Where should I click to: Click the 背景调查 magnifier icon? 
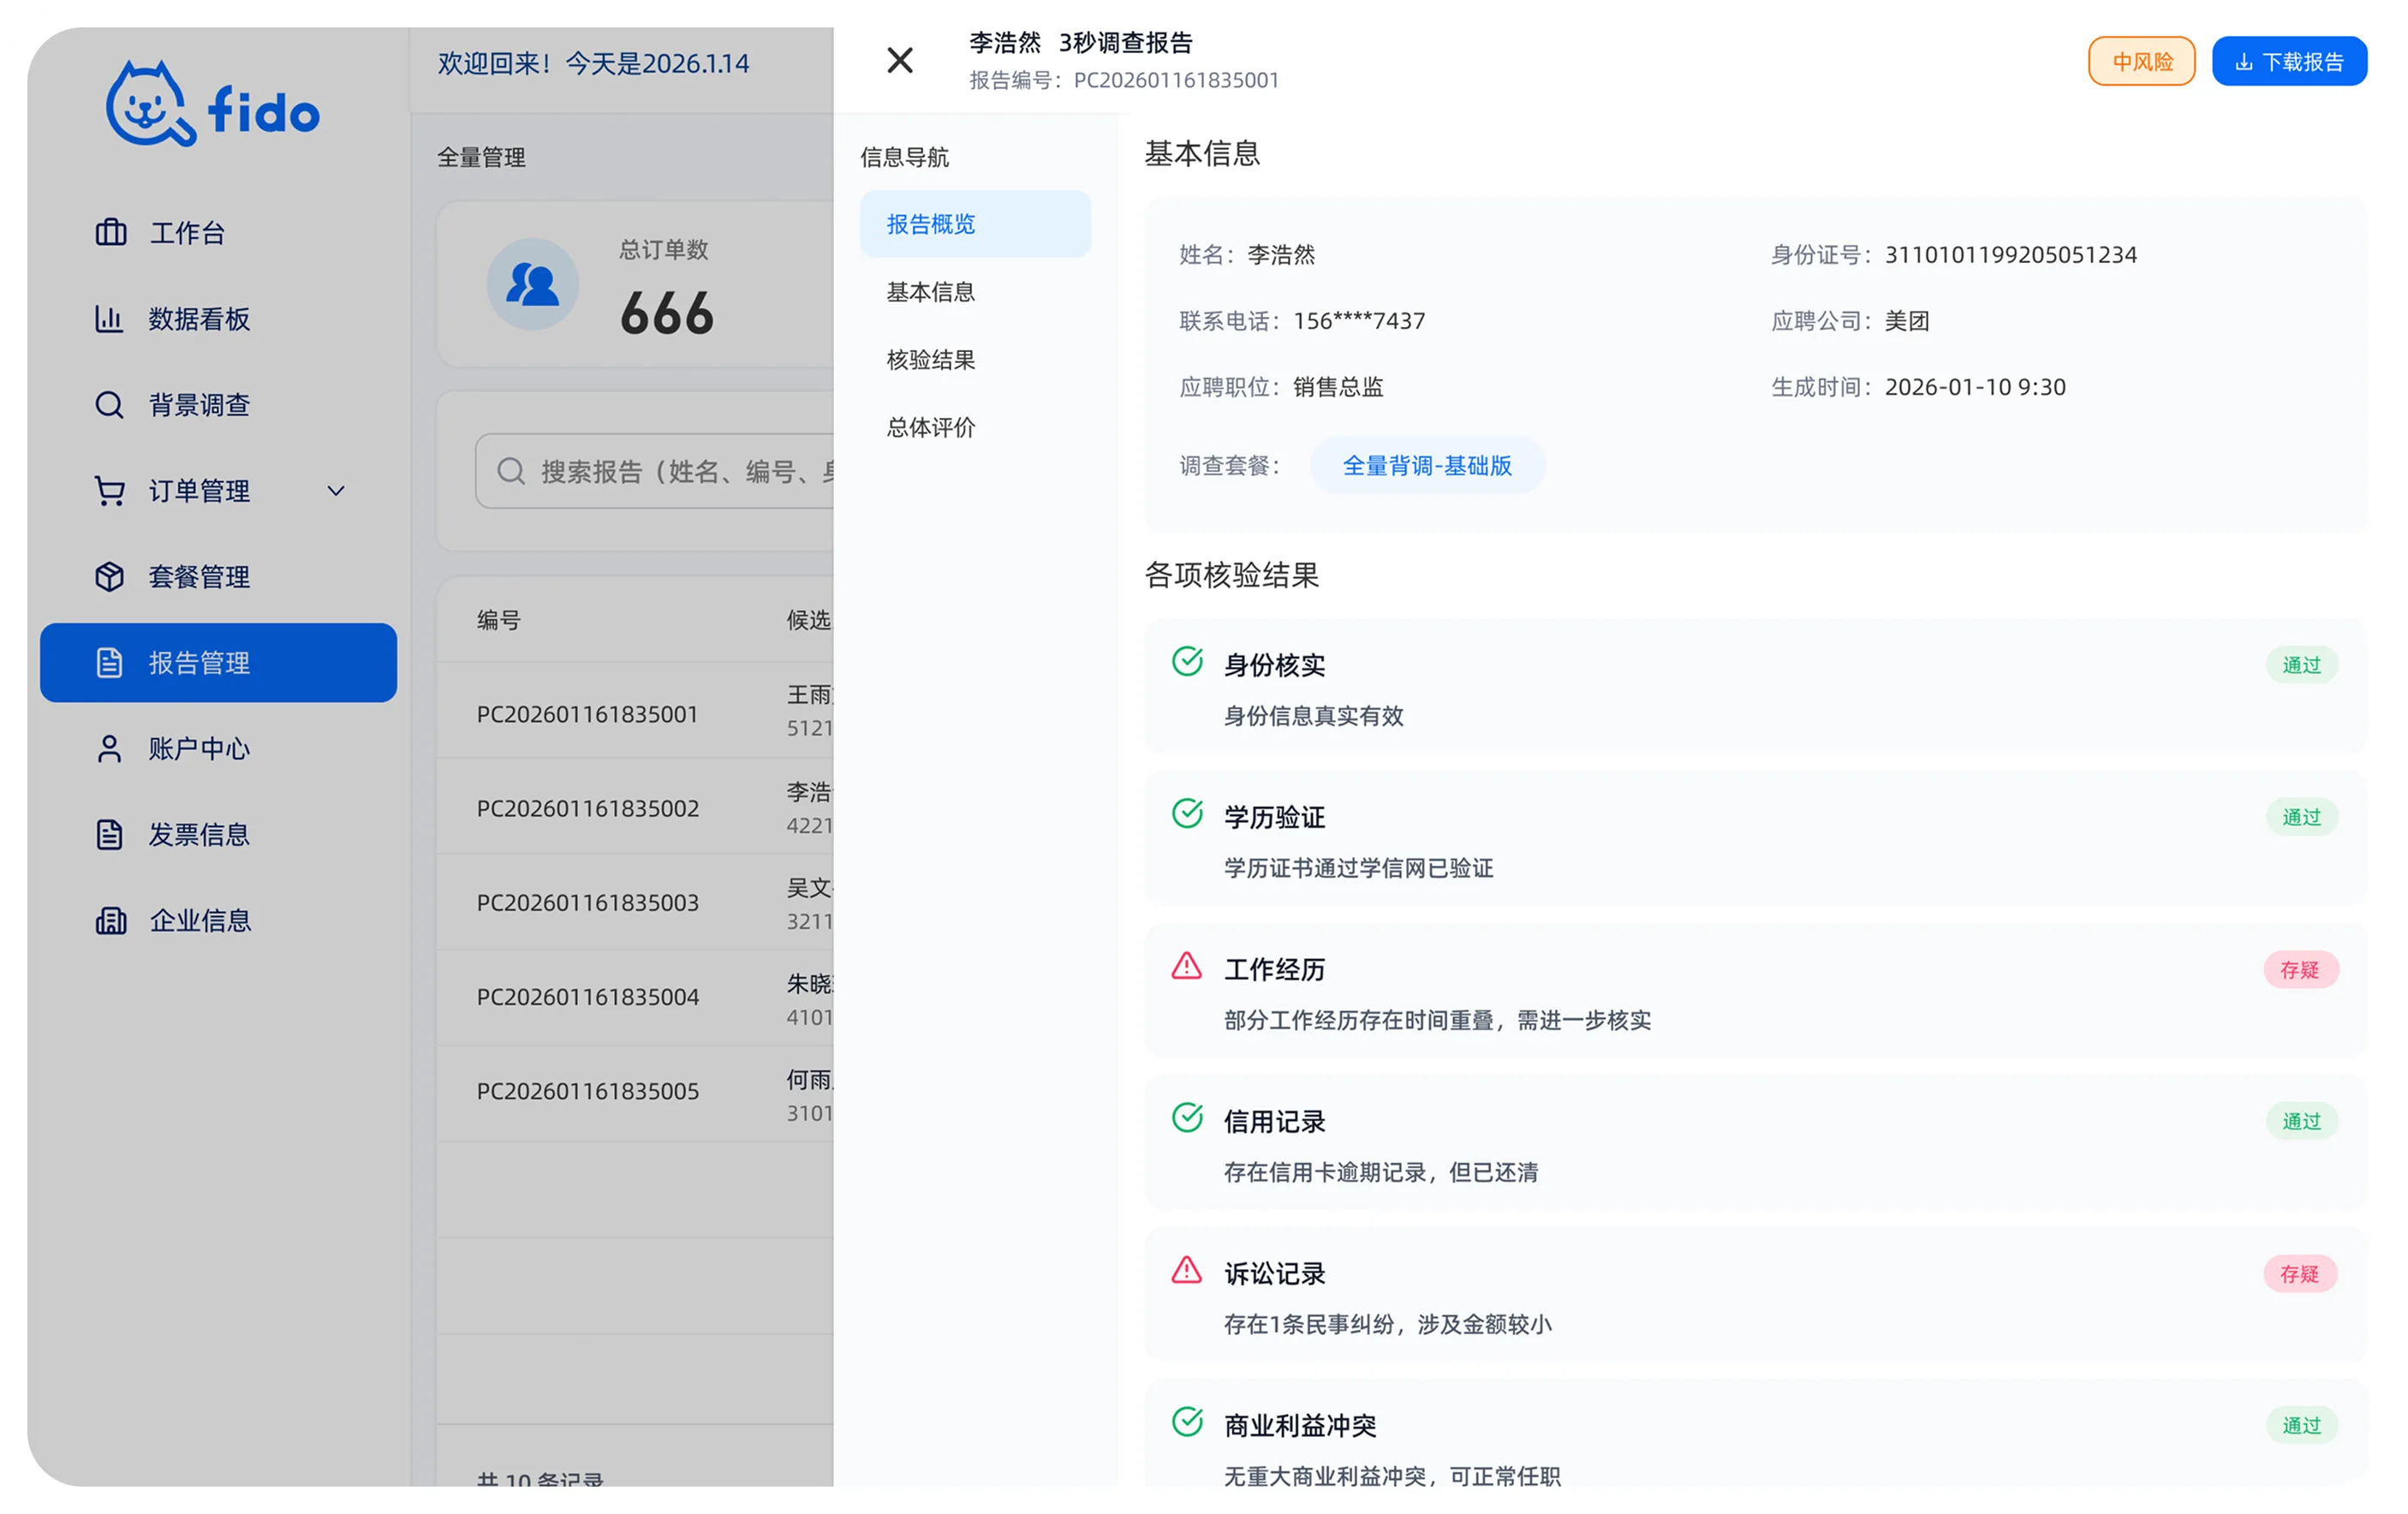tap(110, 405)
